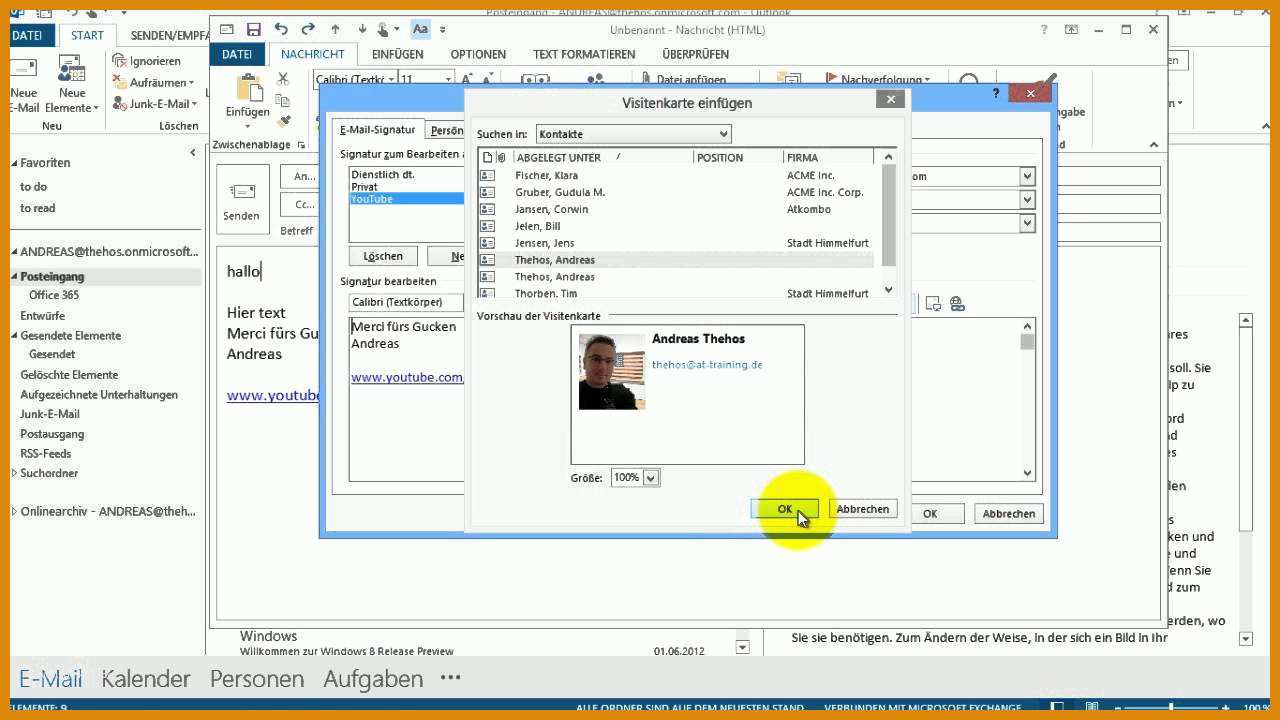Click contact card icon beside Jansen, Corwin
Image resolution: width=1280 pixels, height=720 pixels.
488,209
